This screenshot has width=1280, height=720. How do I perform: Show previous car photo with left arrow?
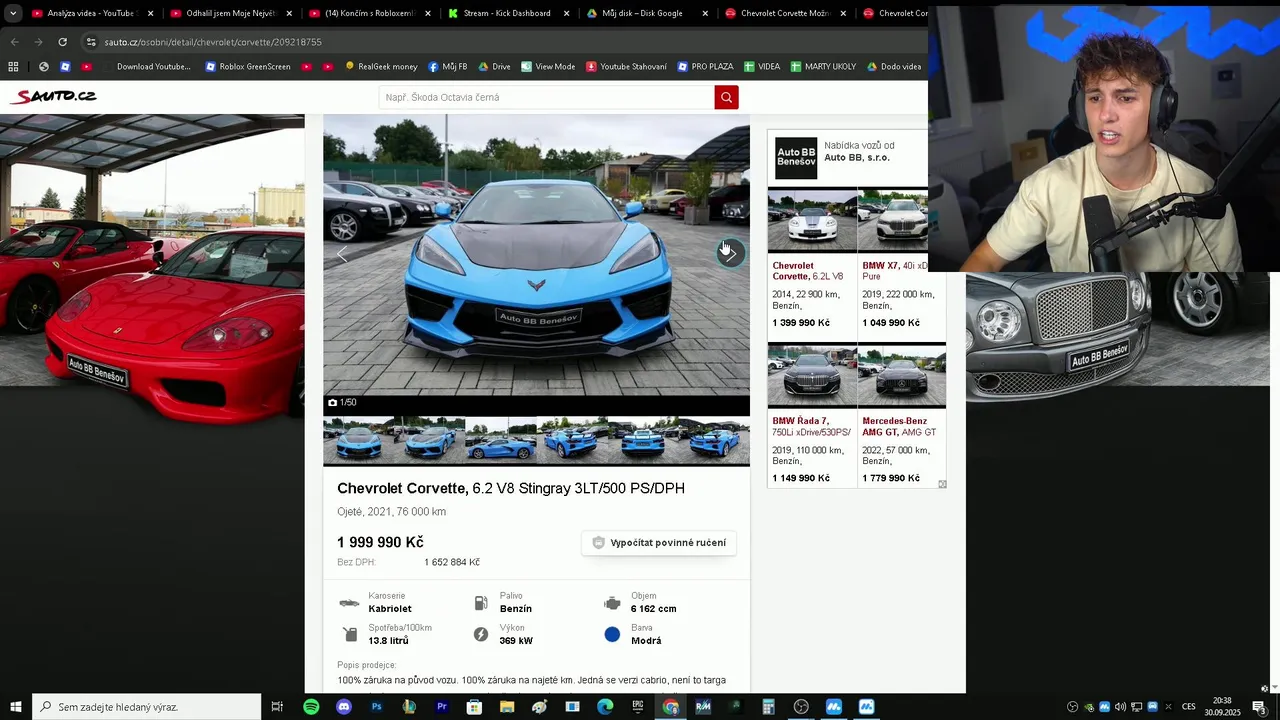342,255
